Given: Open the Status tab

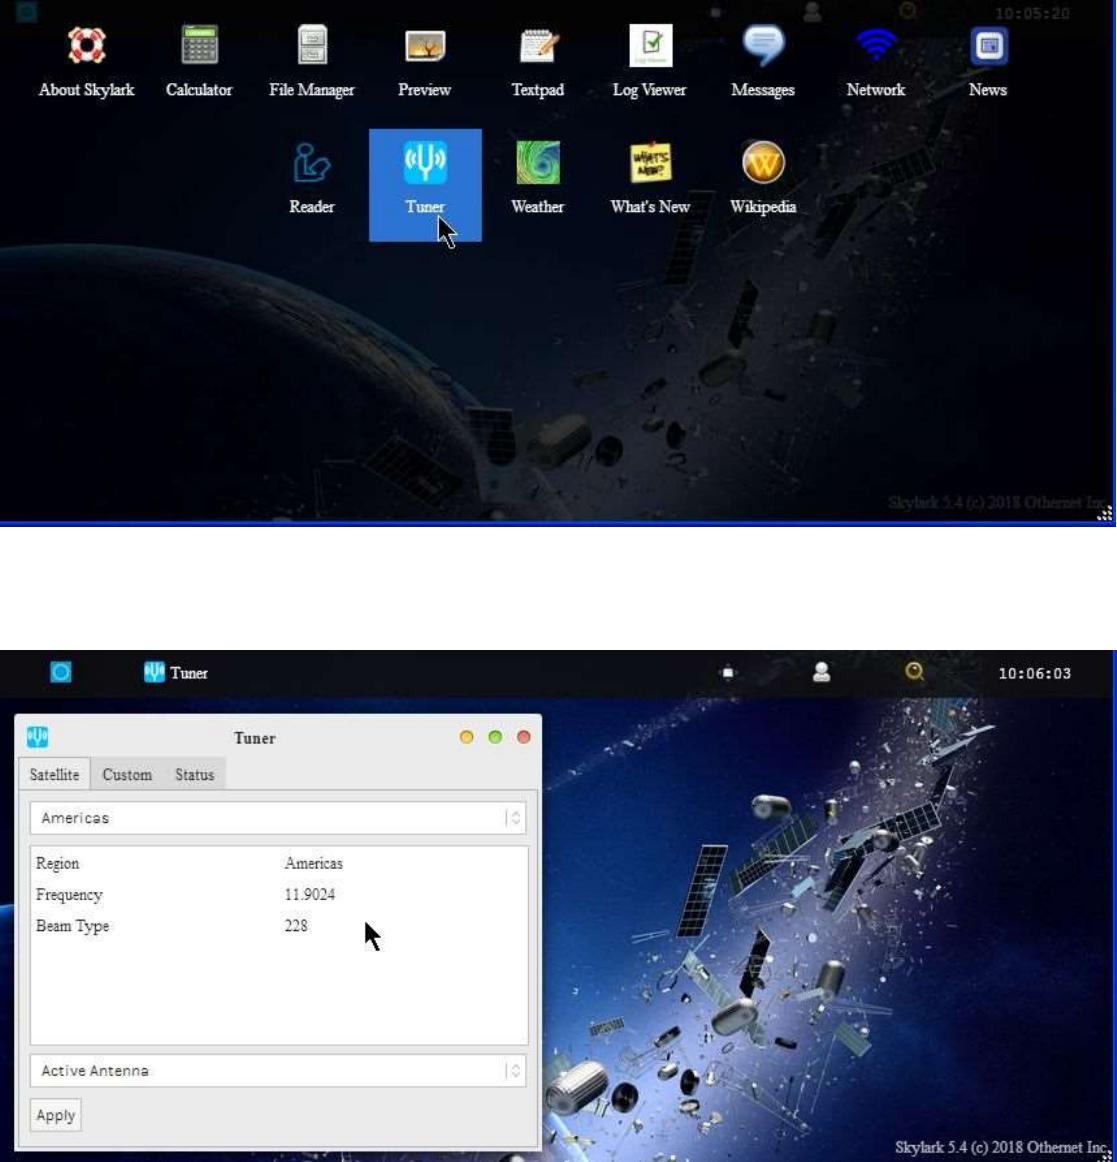Looking at the screenshot, I should point(194,774).
